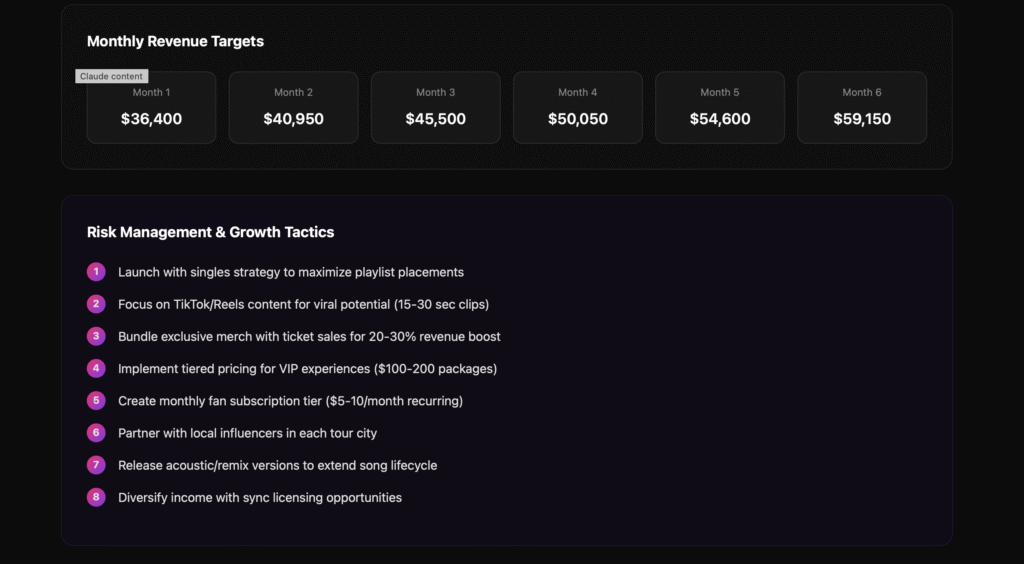The image size is (1024, 564).
Task: Click the Month 2 $40,950 card
Action: coord(293,107)
